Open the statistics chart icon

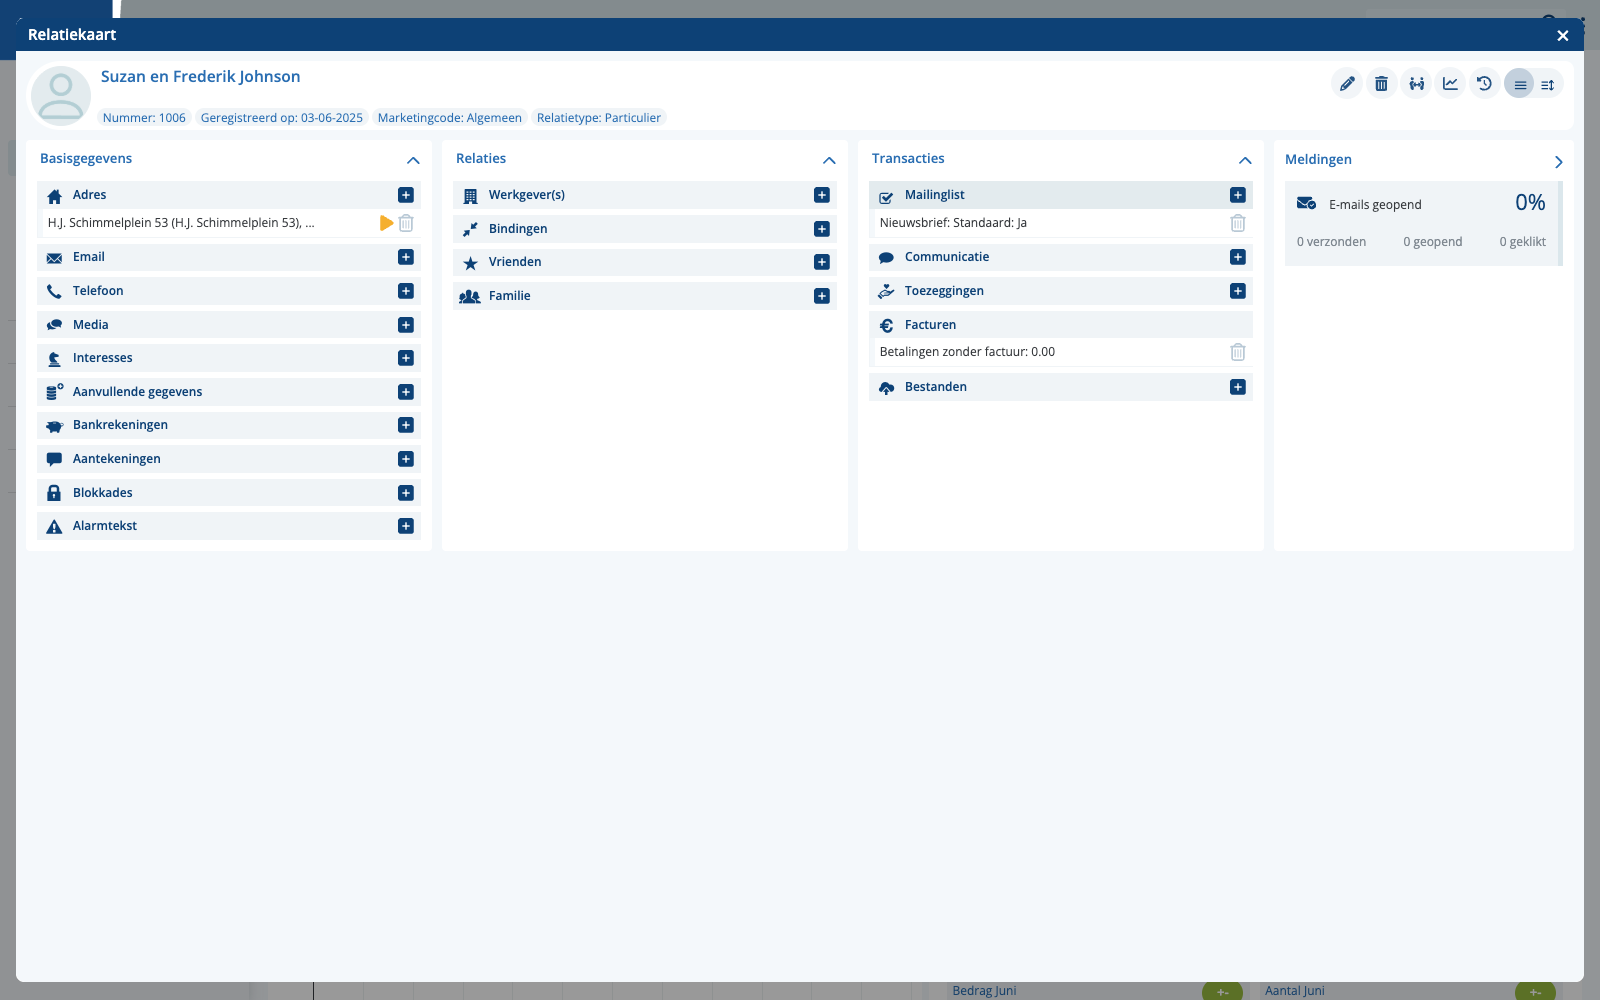[1450, 84]
